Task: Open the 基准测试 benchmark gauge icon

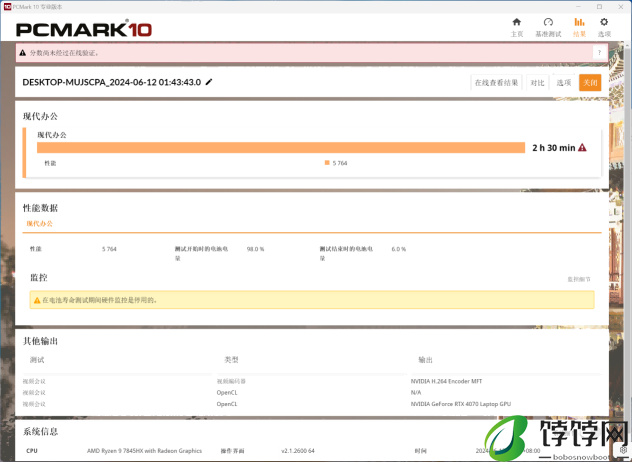Action: (548, 22)
